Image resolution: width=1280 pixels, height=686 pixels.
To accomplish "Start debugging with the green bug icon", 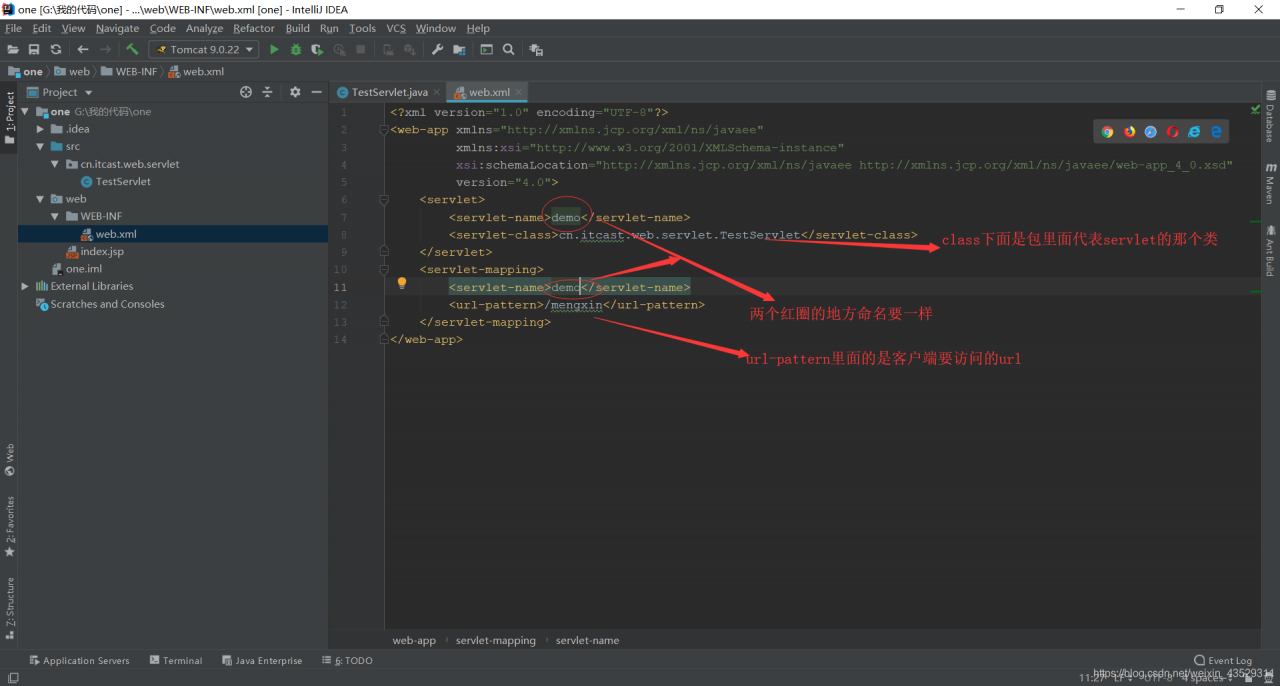I will pos(295,49).
